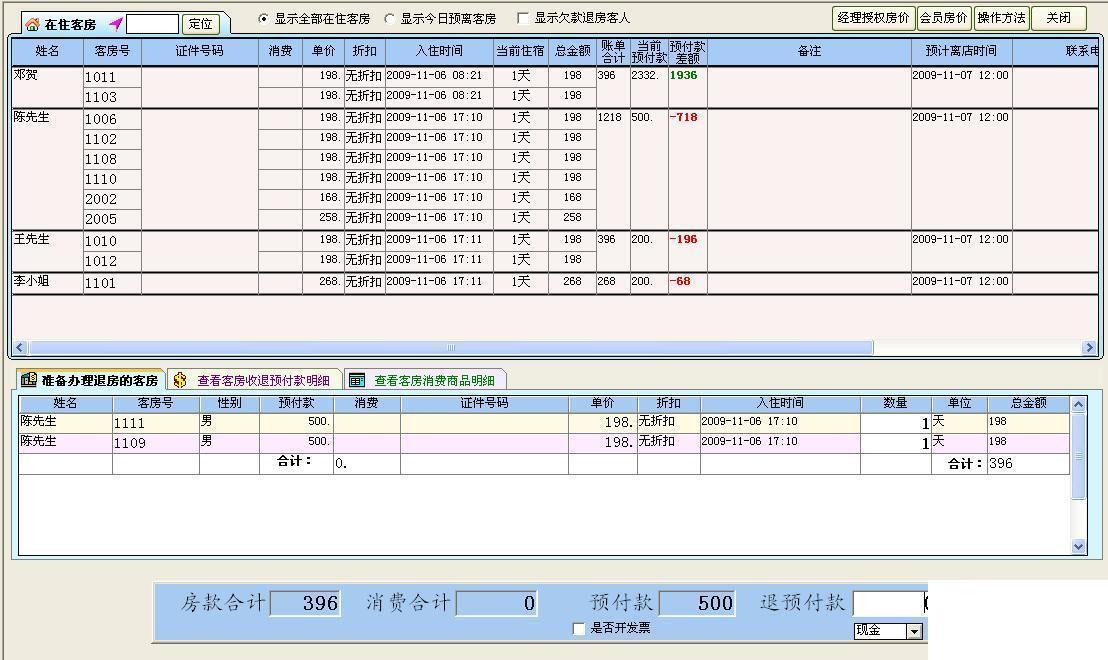Select the 显示全部在住客房 radio button
1108x660 pixels.
(x=264, y=18)
